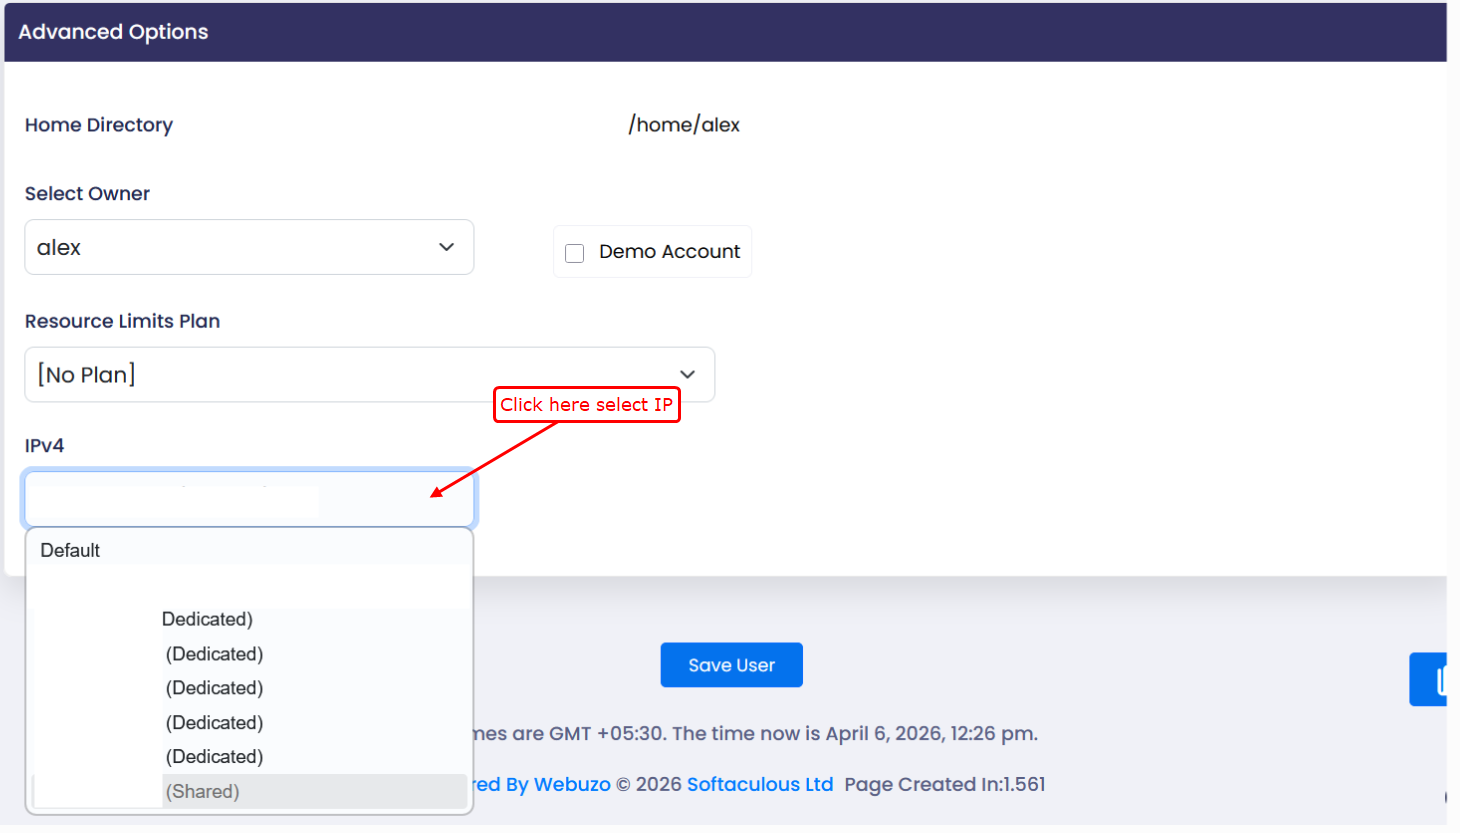
Task: Open the Webuzo footer link
Action: [571, 784]
